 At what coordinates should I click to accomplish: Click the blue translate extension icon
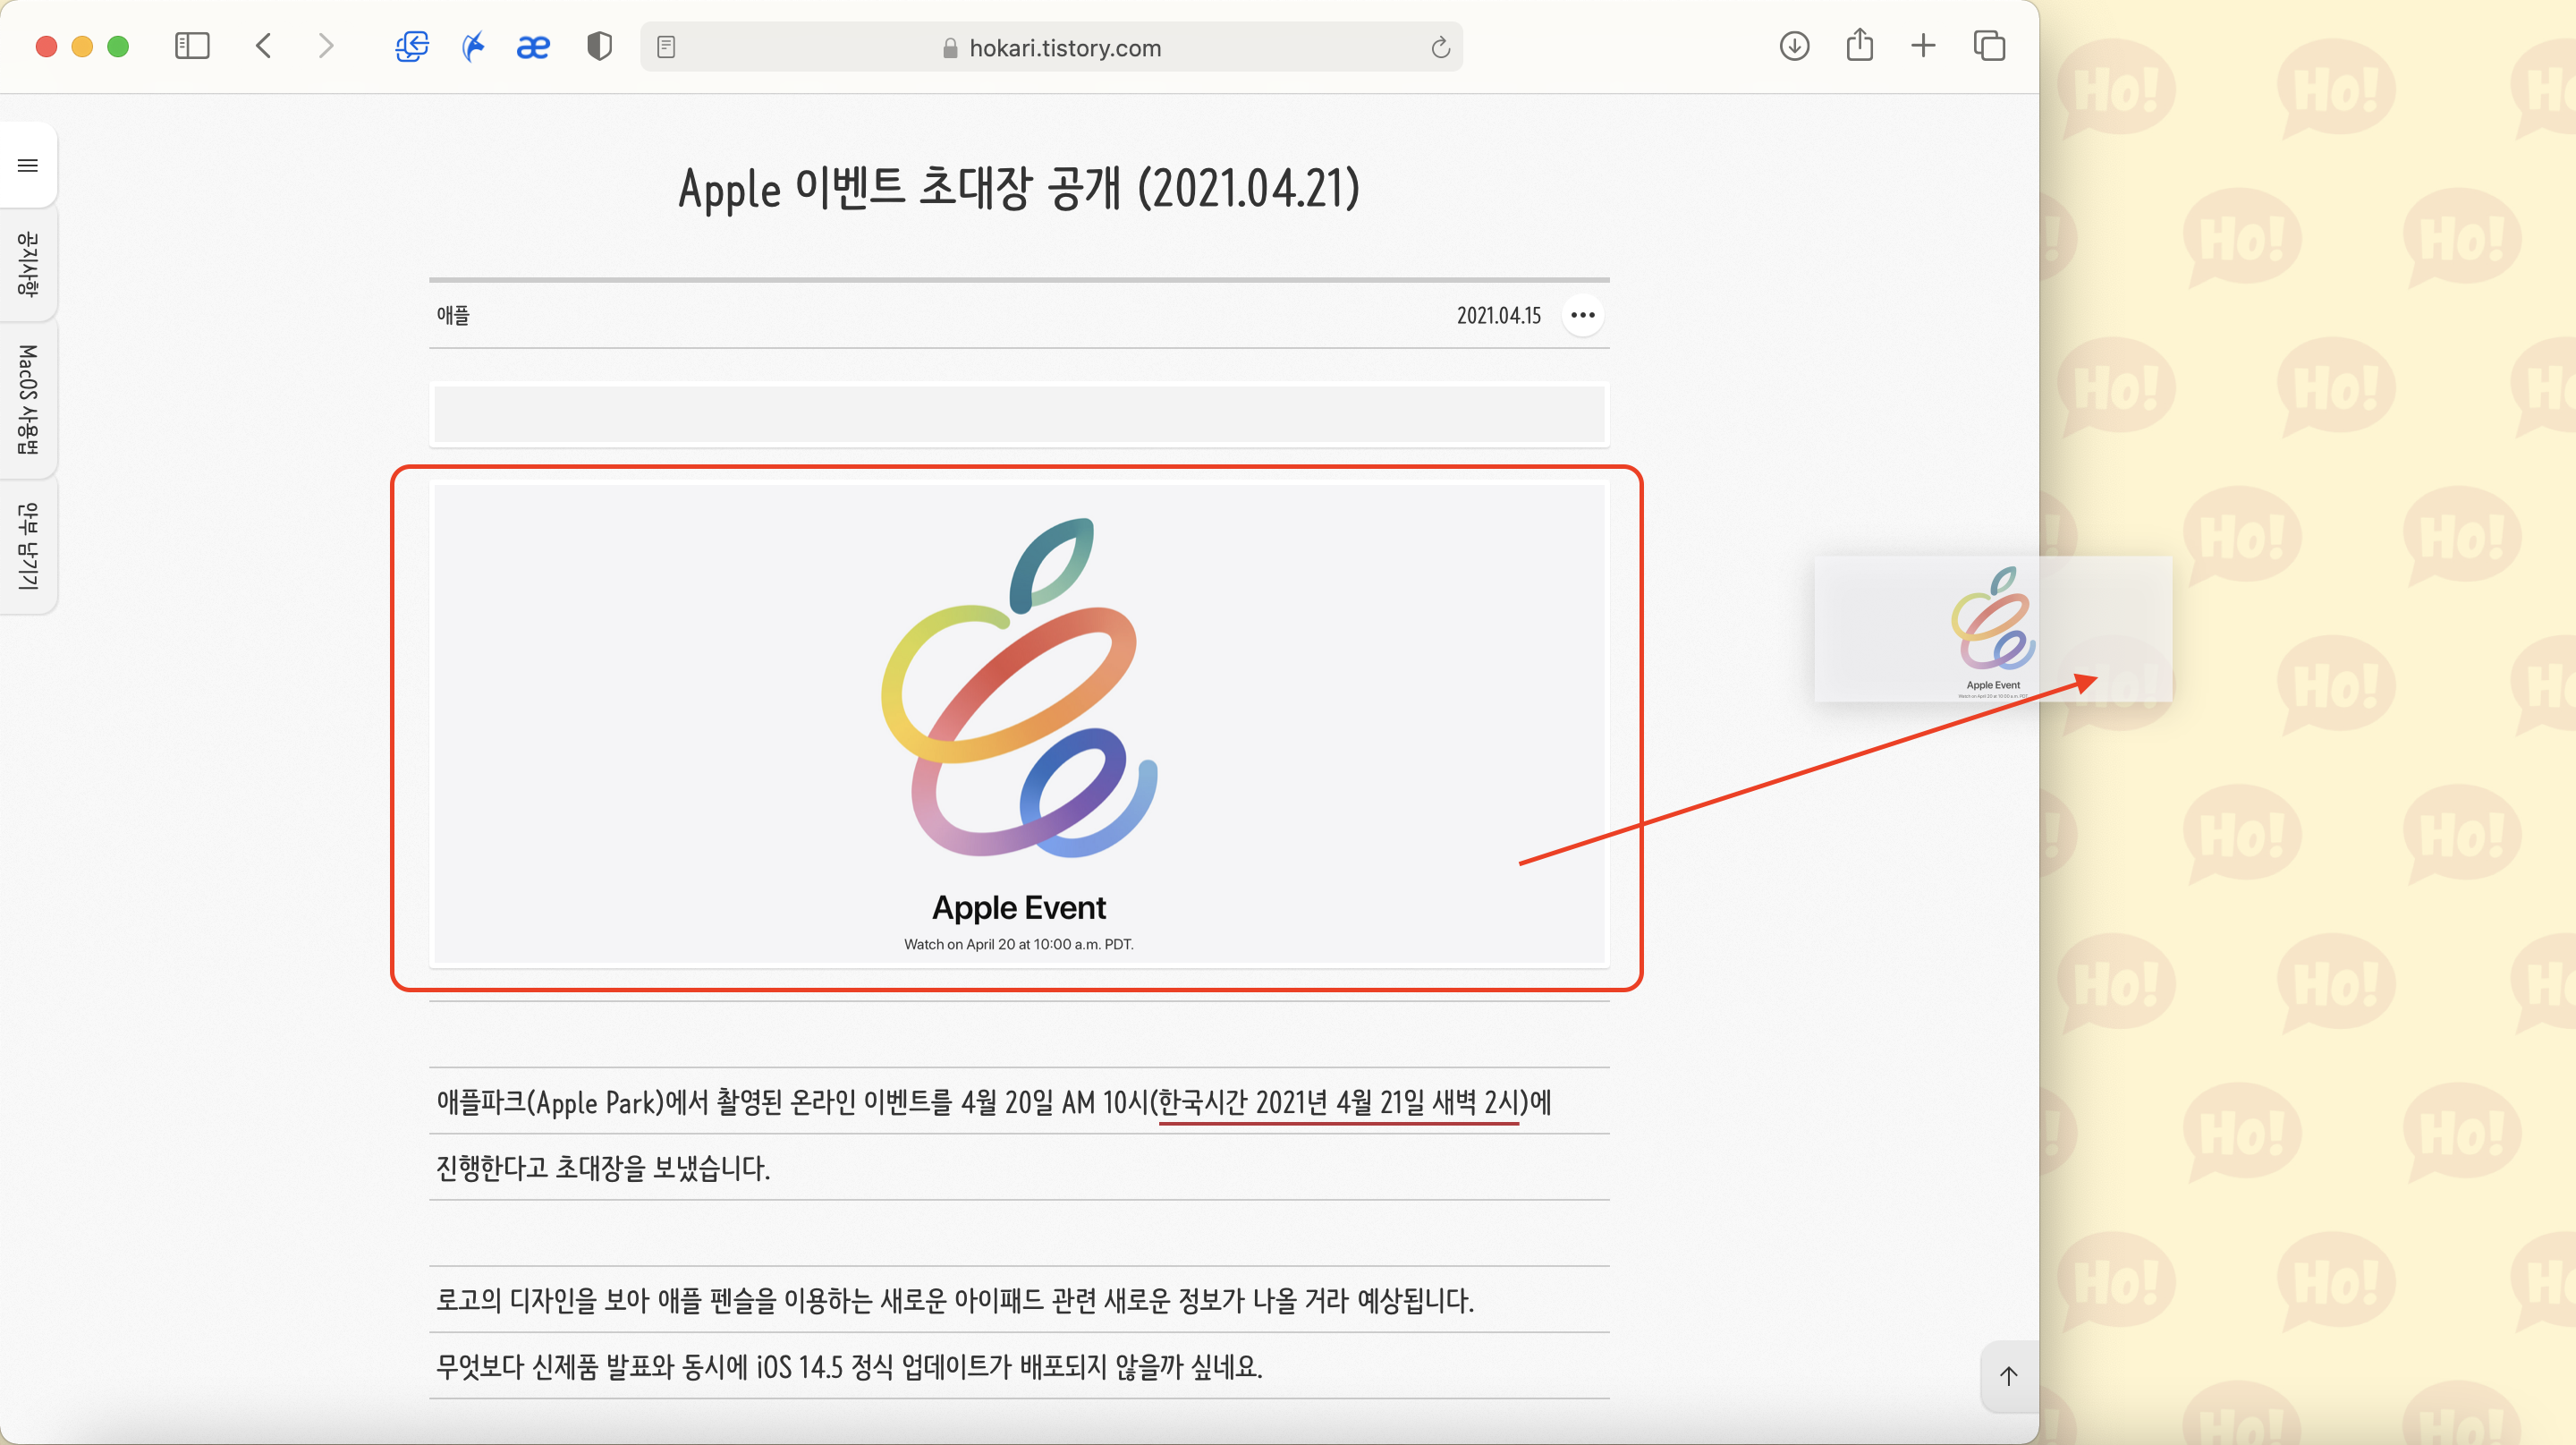pos(412,46)
